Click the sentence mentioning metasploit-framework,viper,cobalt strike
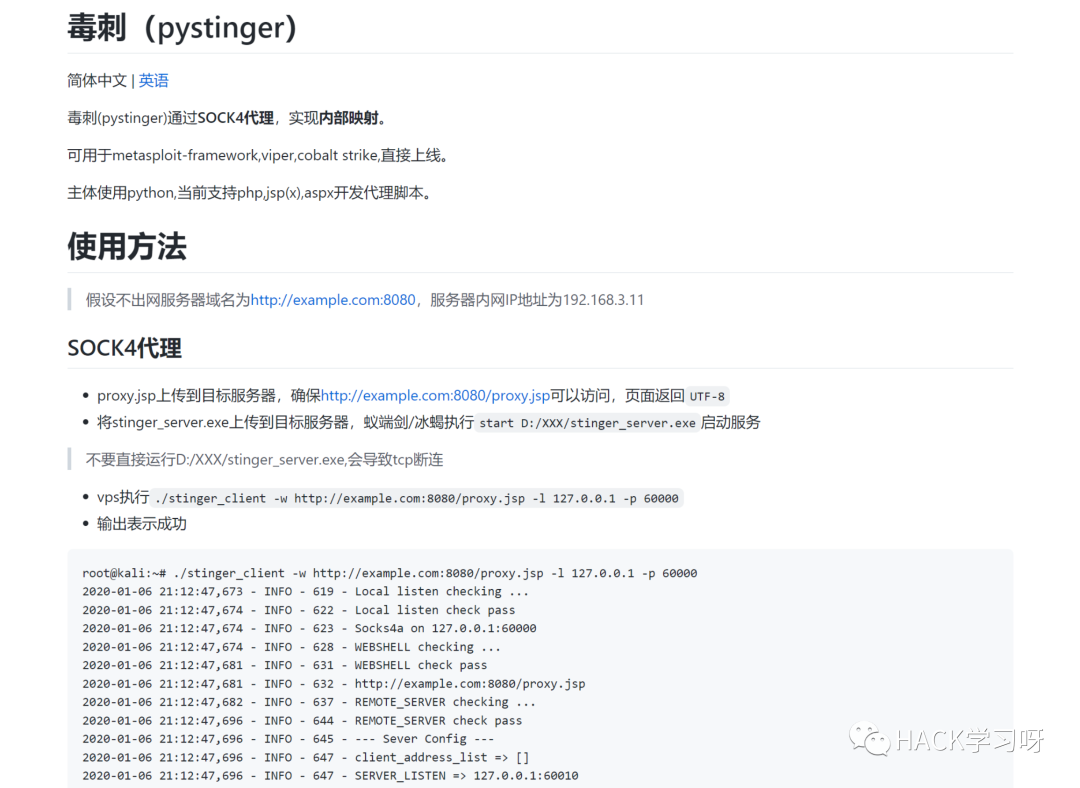This screenshot has width=1080, height=788. point(258,155)
